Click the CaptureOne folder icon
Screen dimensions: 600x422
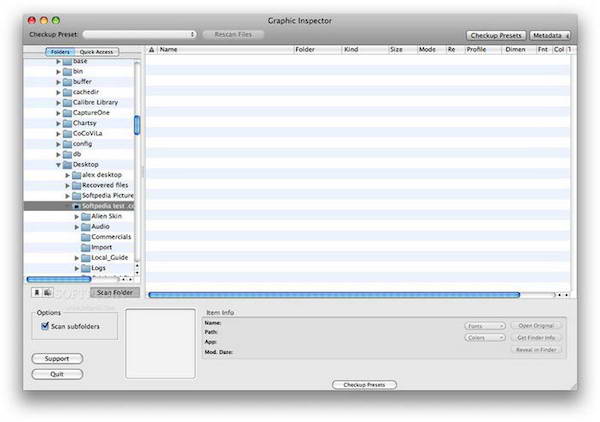click(x=67, y=113)
